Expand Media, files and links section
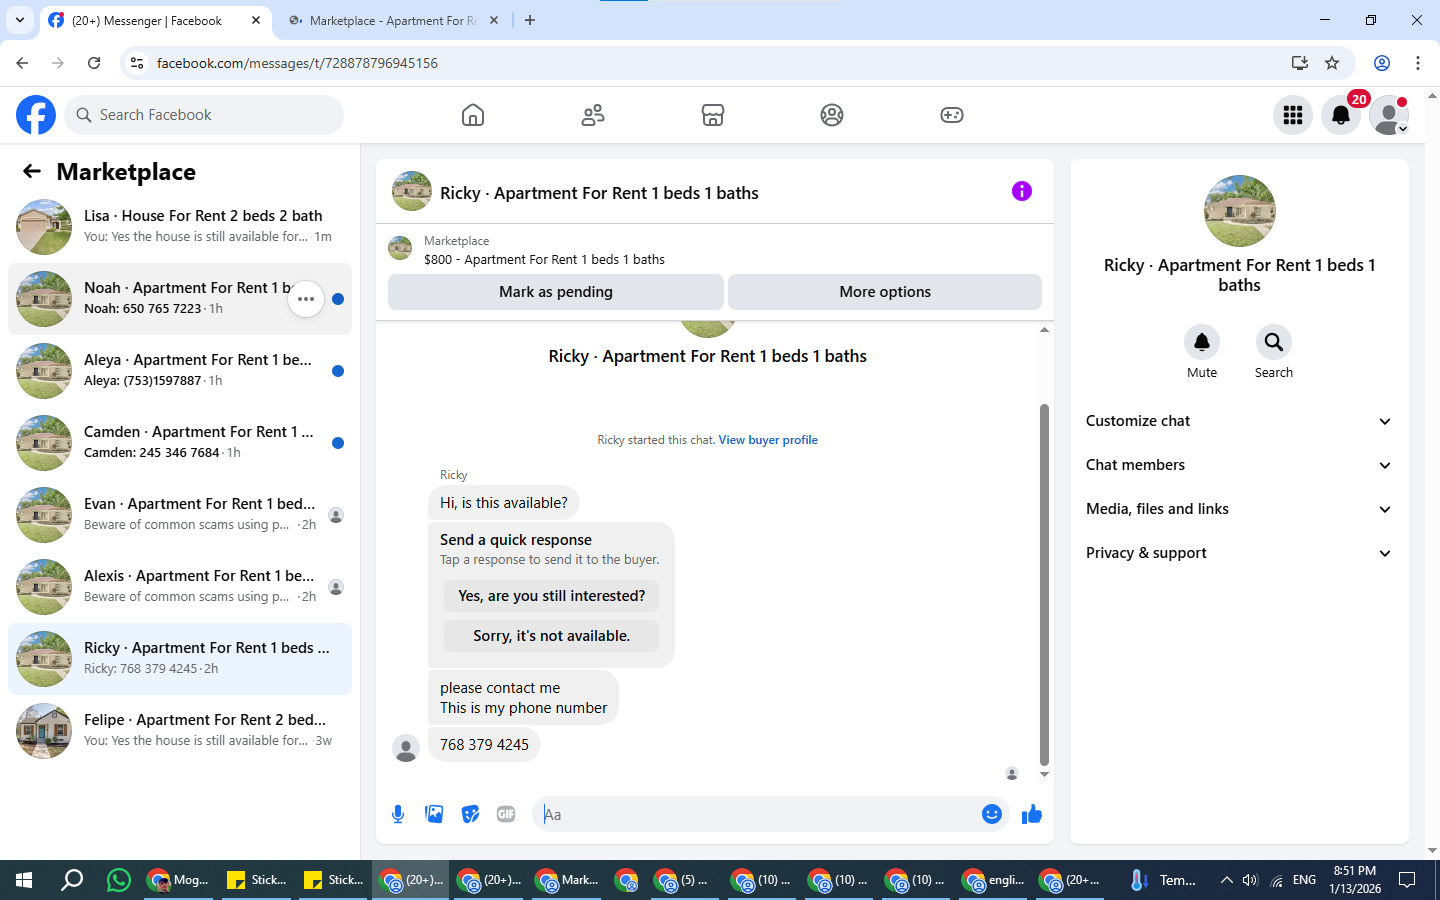 1239,509
